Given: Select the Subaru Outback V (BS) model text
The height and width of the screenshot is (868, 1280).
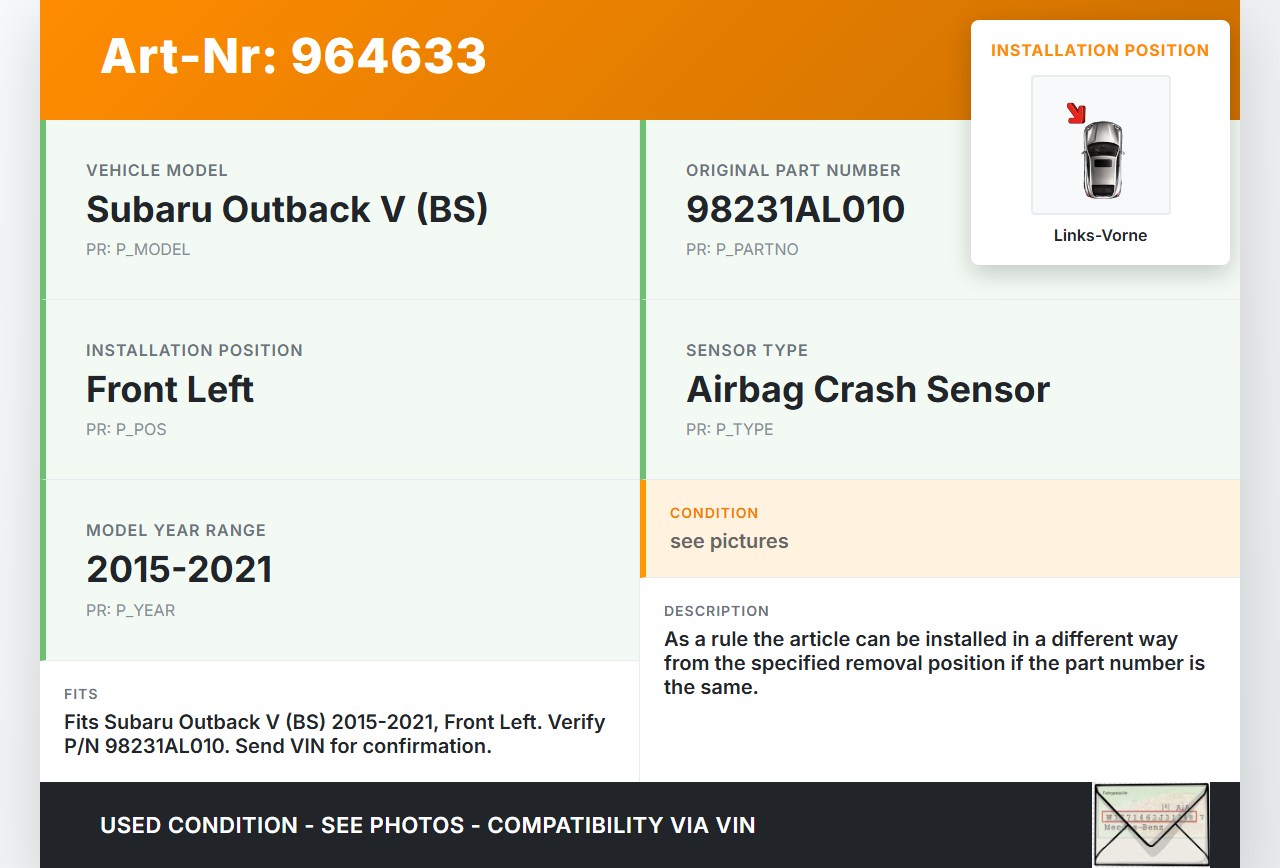Looking at the screenshot, I should (x=287, y=209).
